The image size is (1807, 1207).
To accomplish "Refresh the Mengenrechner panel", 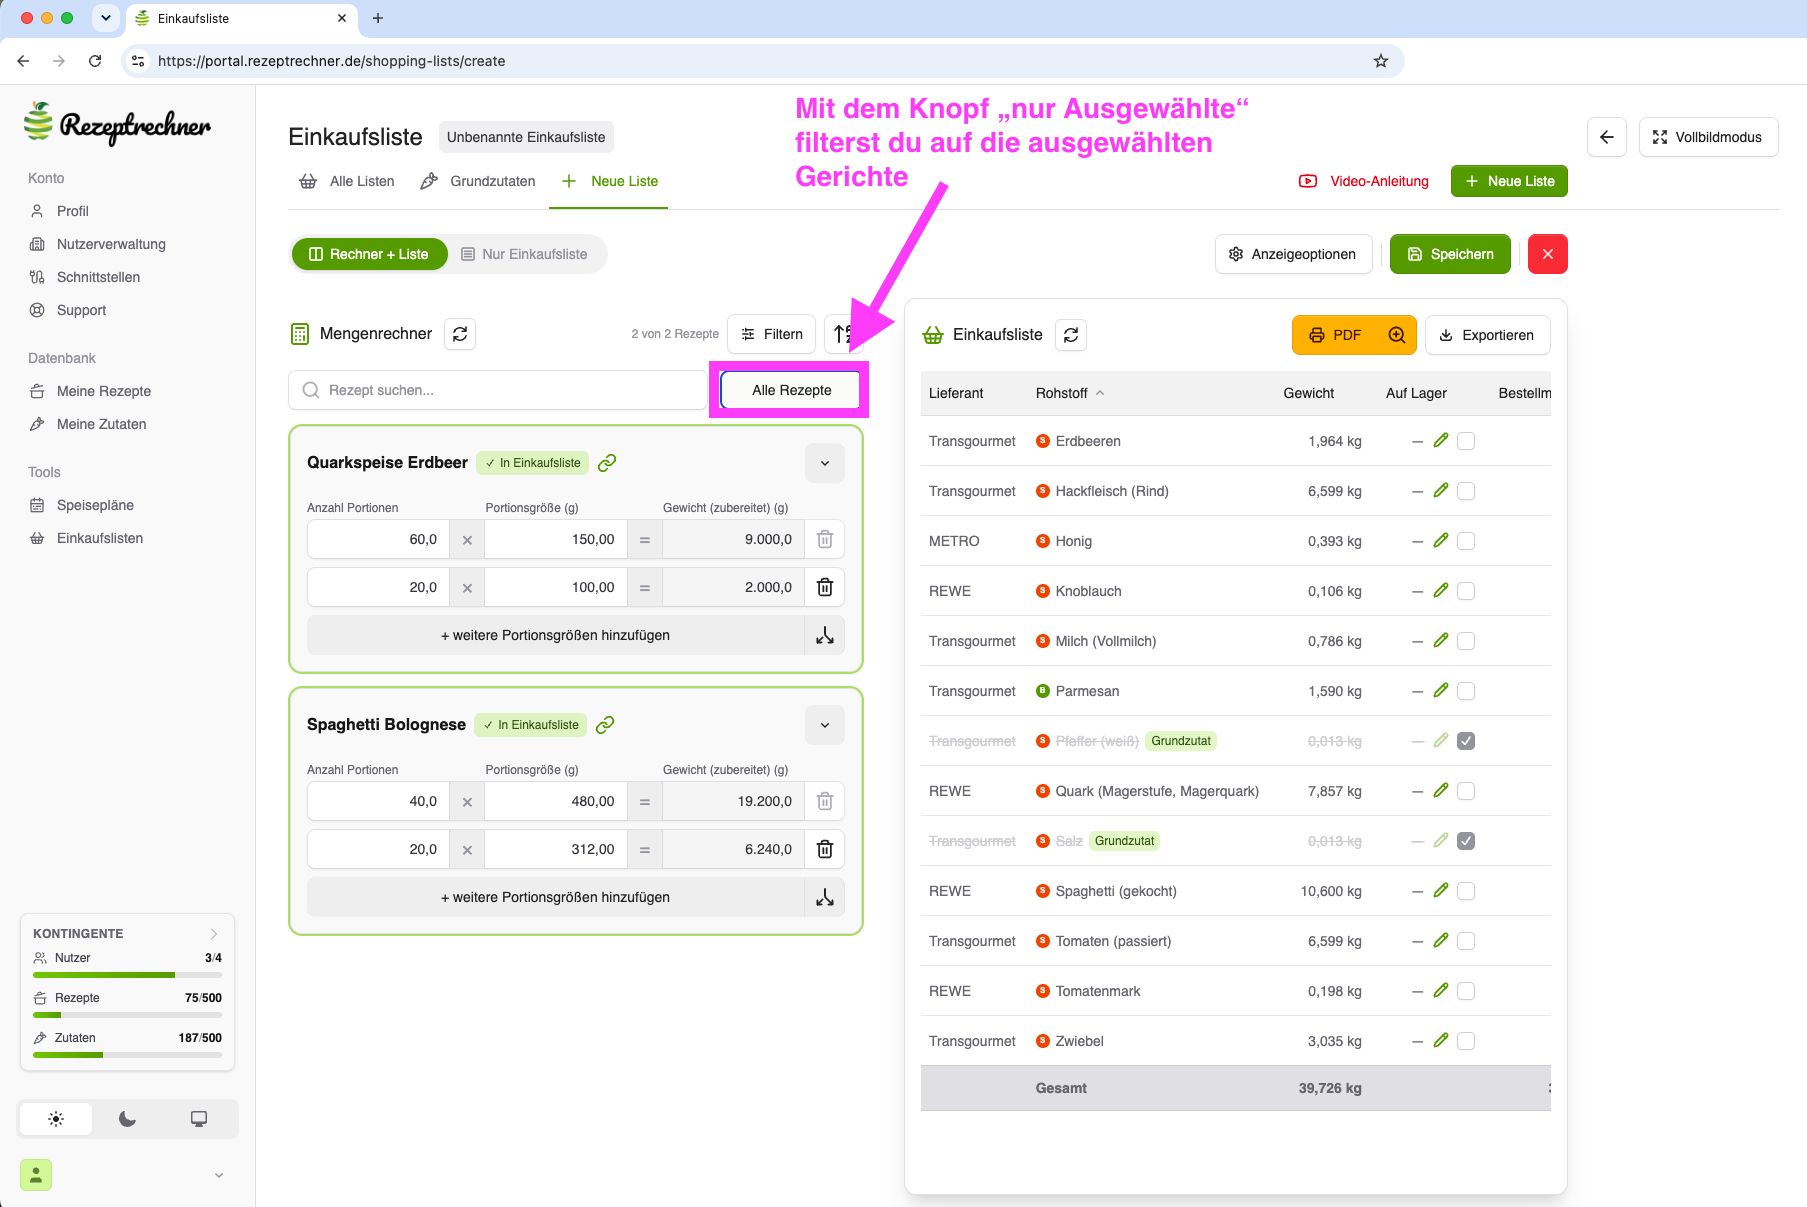I will tap(460, 334).
